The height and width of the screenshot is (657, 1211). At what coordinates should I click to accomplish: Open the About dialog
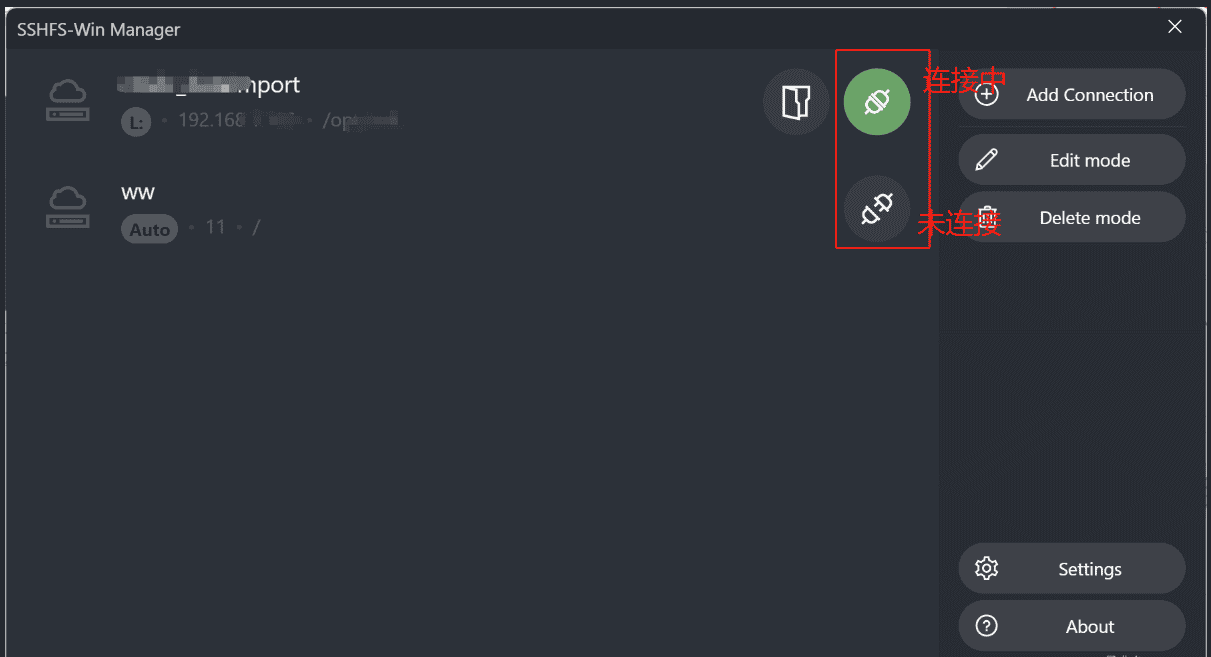1071,626
